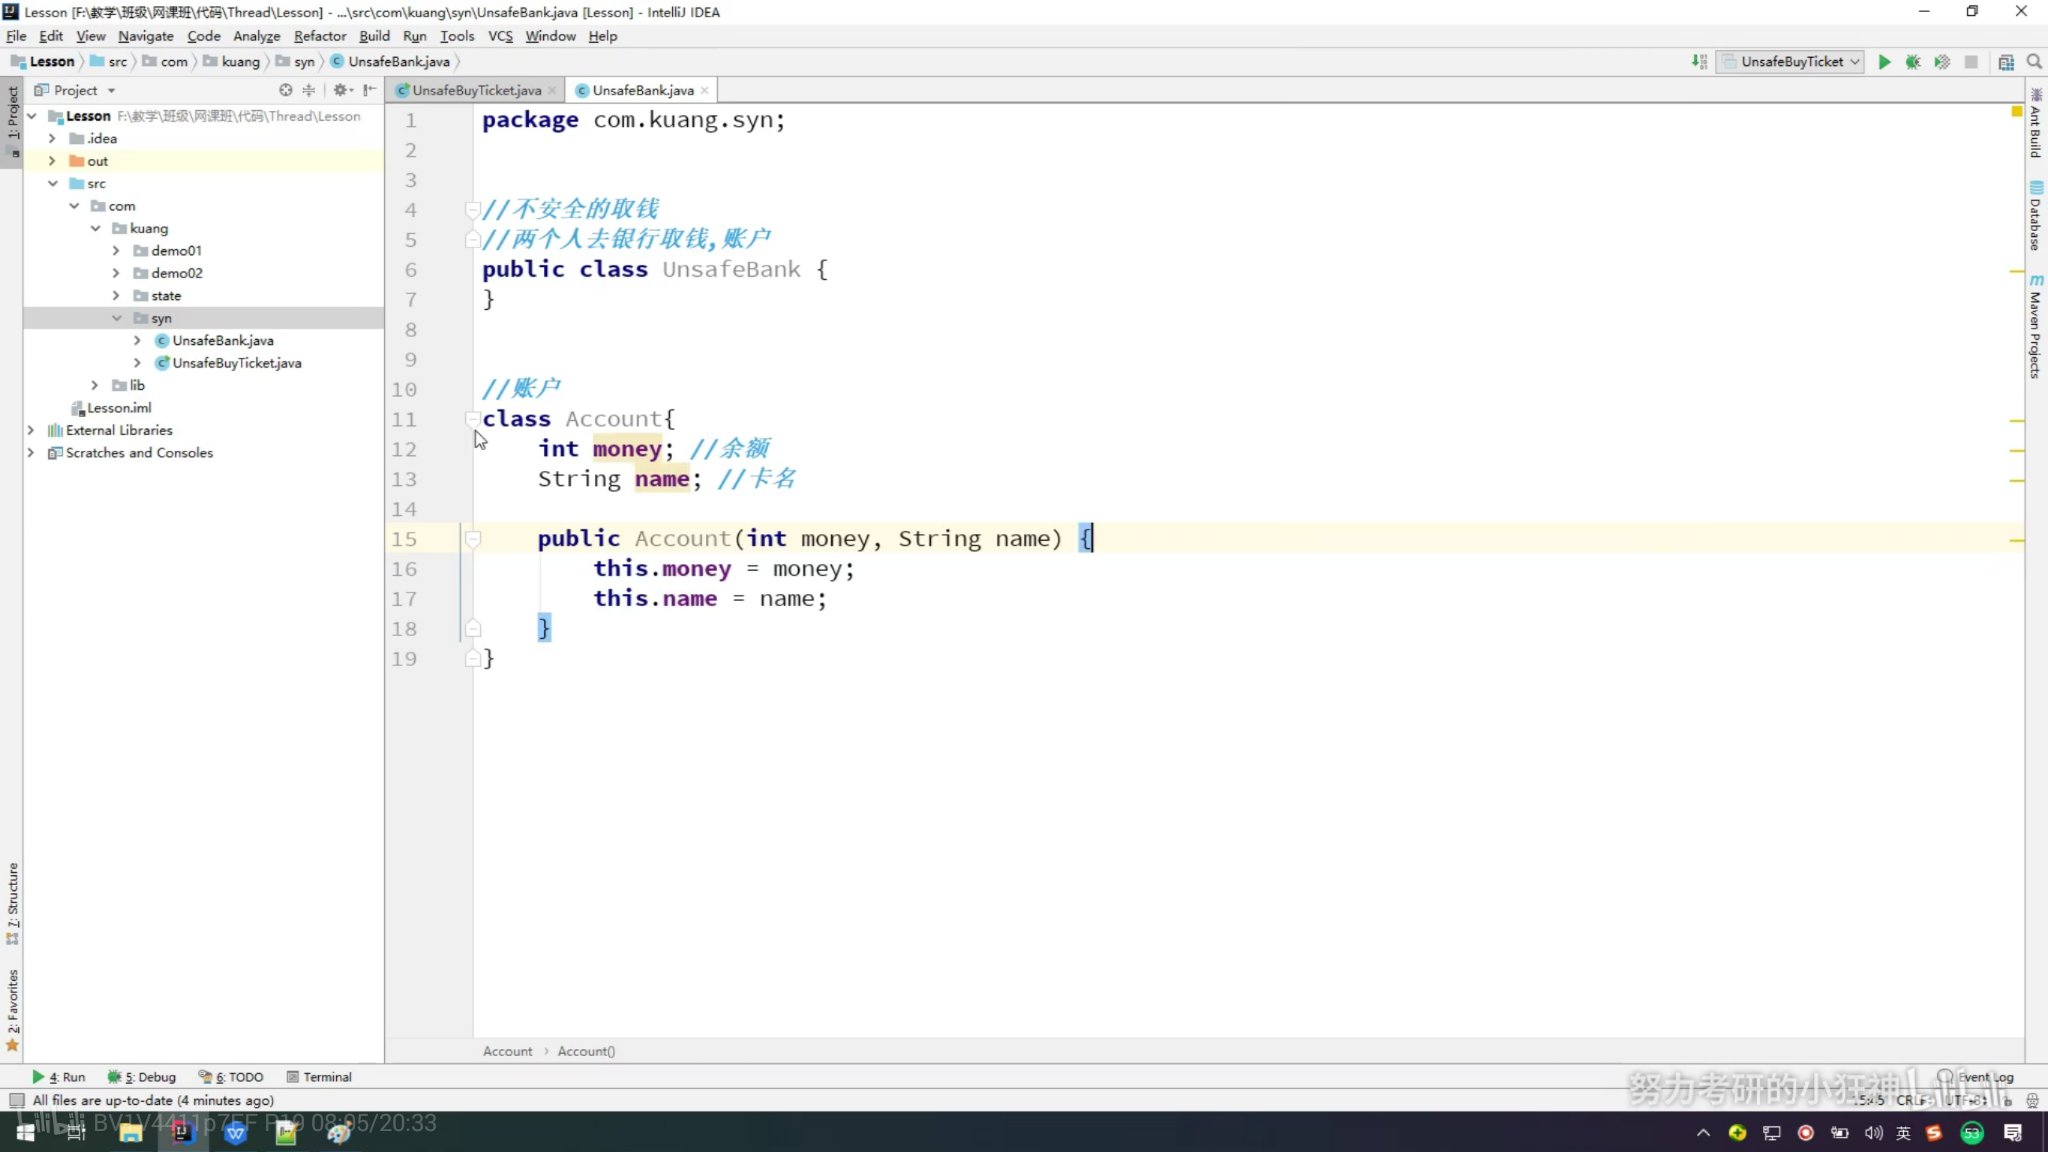This screenshot has height=1152, width=2048.
Task: Click the Collapse All icon in Project panel
Action: tap(309, 90)
